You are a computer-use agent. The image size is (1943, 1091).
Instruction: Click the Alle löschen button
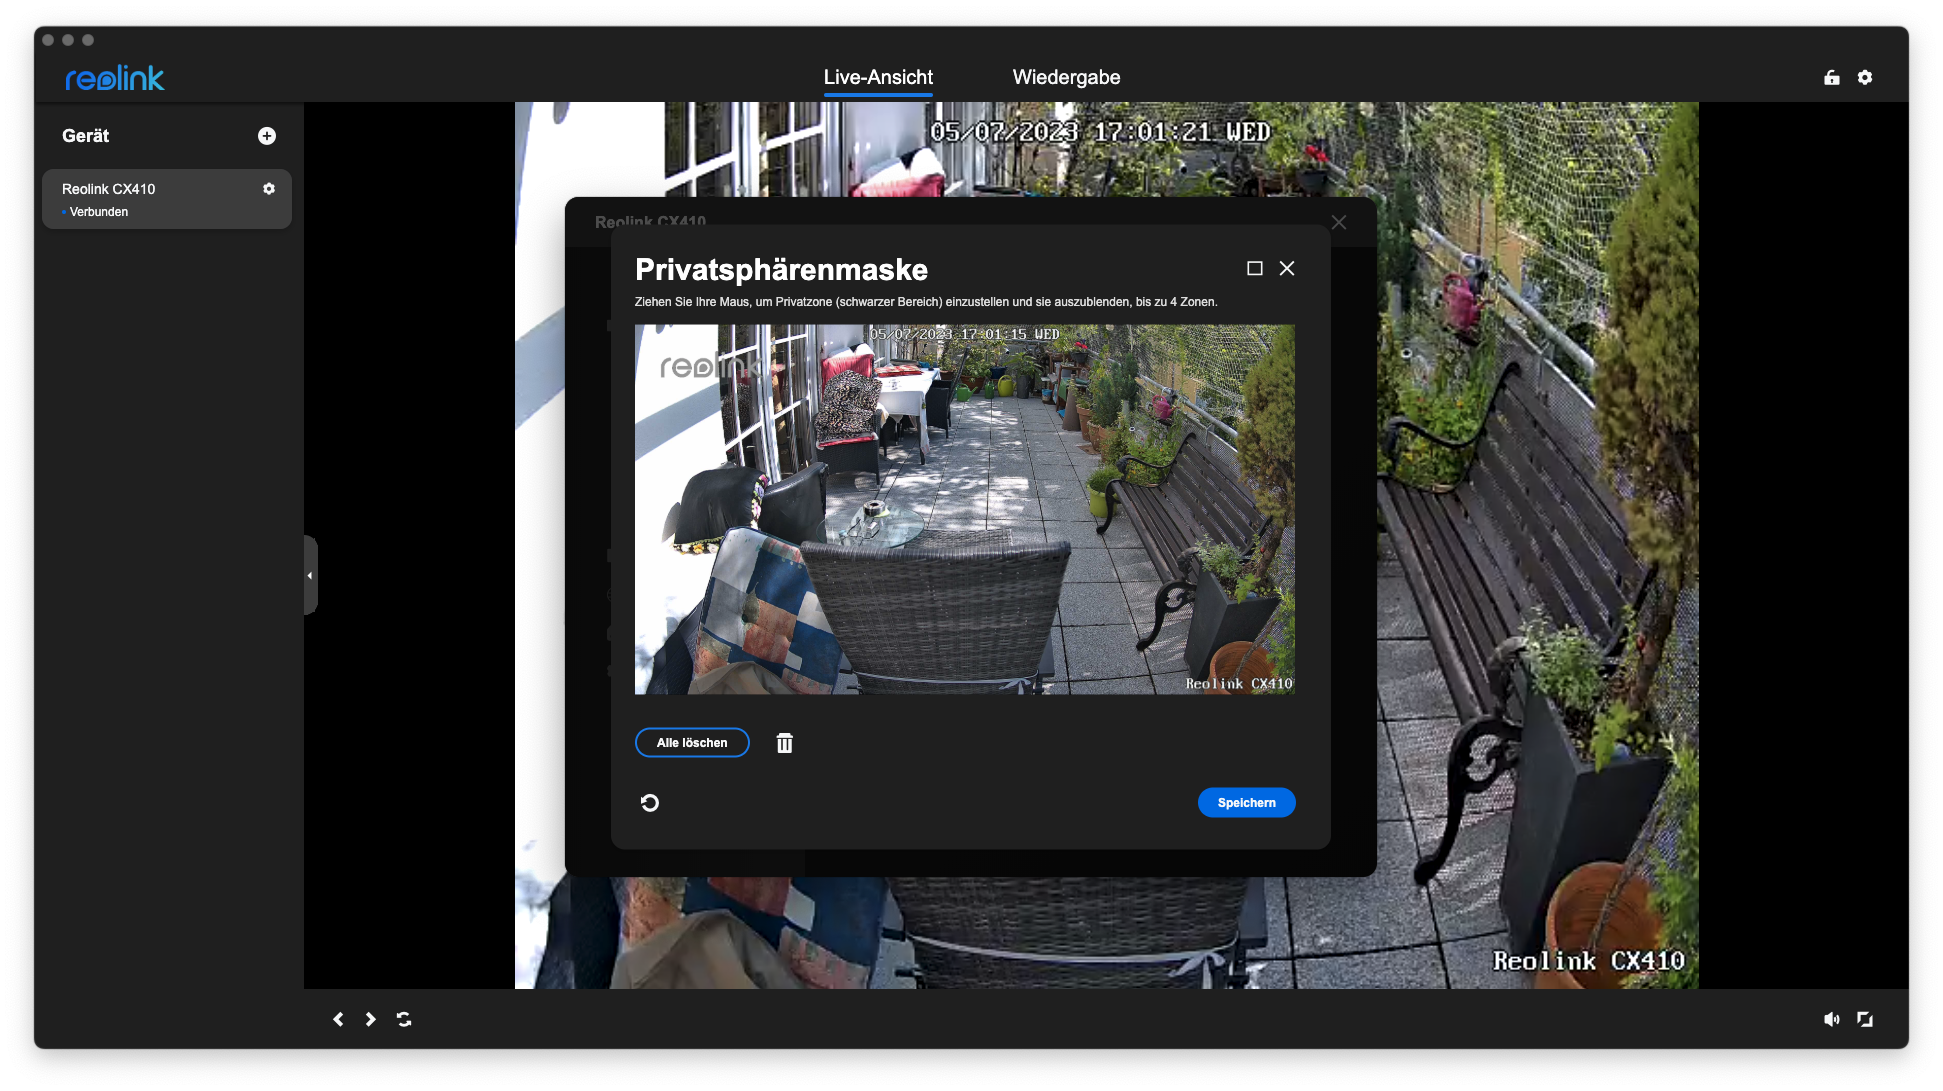click(692, 743)
